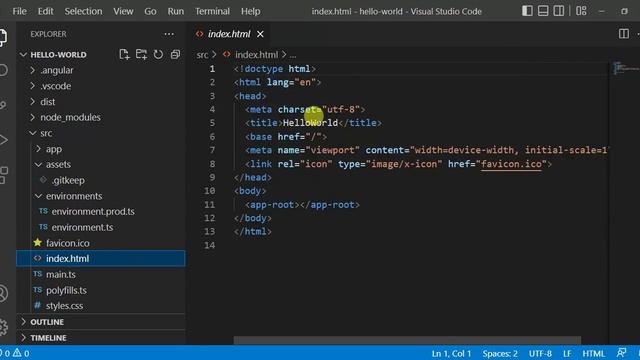Screen dimensions: 640x360
Task: Click Ln 1, Col 1 status item
Action: point(451,353)
